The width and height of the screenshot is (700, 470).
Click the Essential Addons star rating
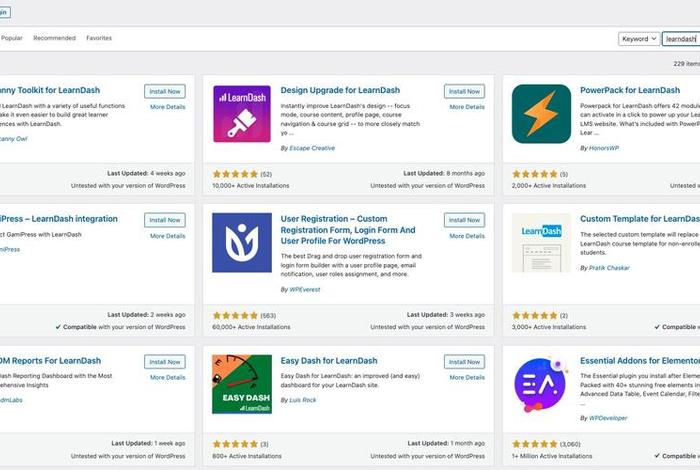pos(535,444)
